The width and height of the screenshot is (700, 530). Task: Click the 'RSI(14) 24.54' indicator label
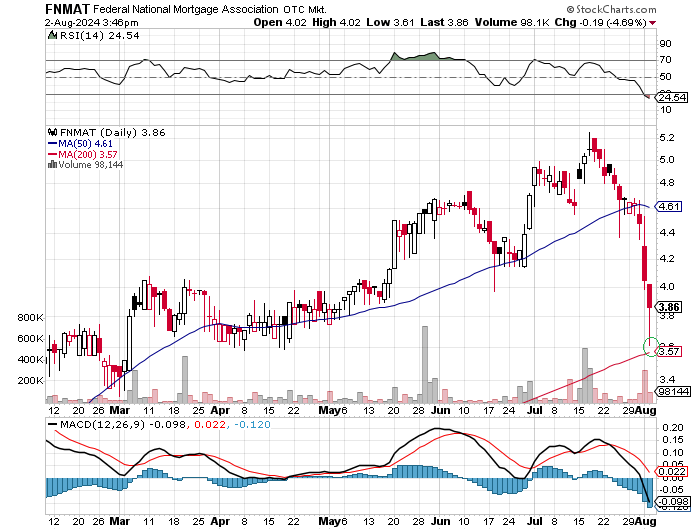click(100, 36)
